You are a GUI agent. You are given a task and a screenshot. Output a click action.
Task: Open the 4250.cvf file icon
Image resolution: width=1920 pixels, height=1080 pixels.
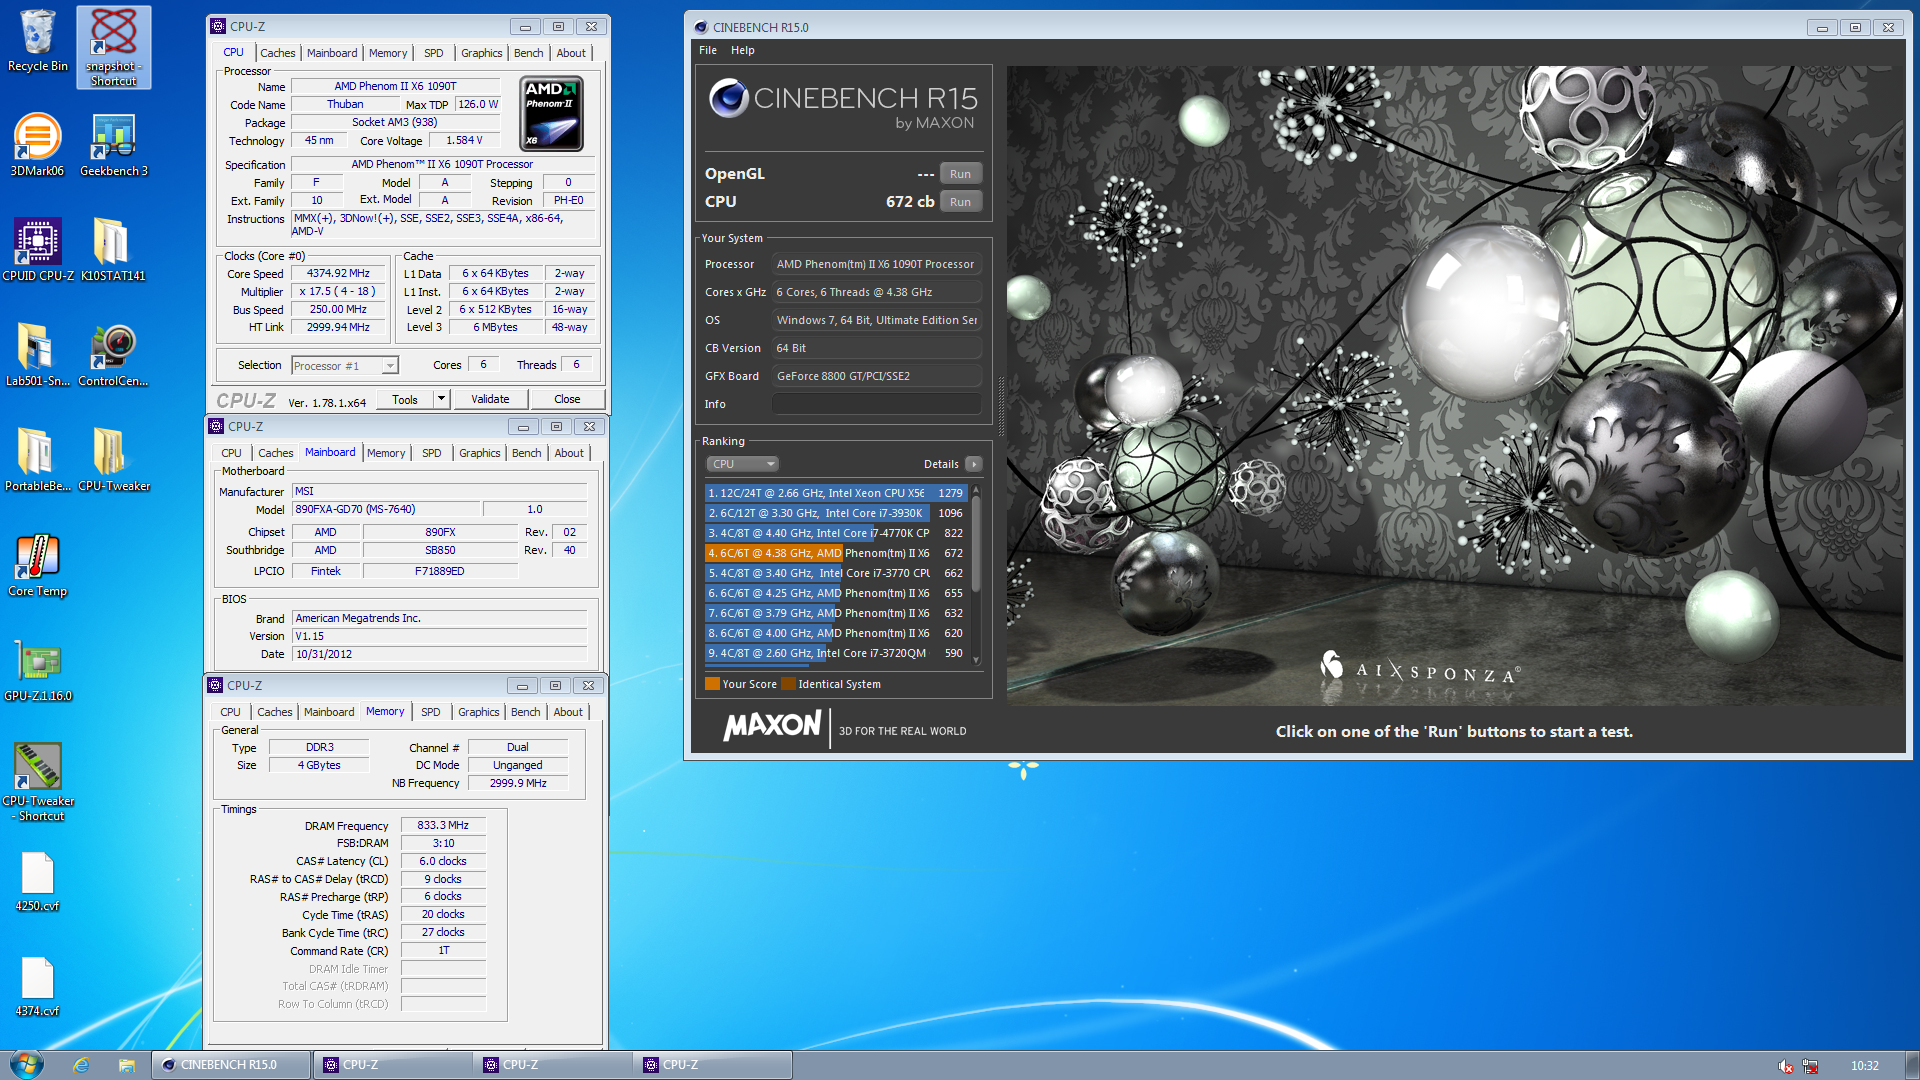tap(38, 881)
